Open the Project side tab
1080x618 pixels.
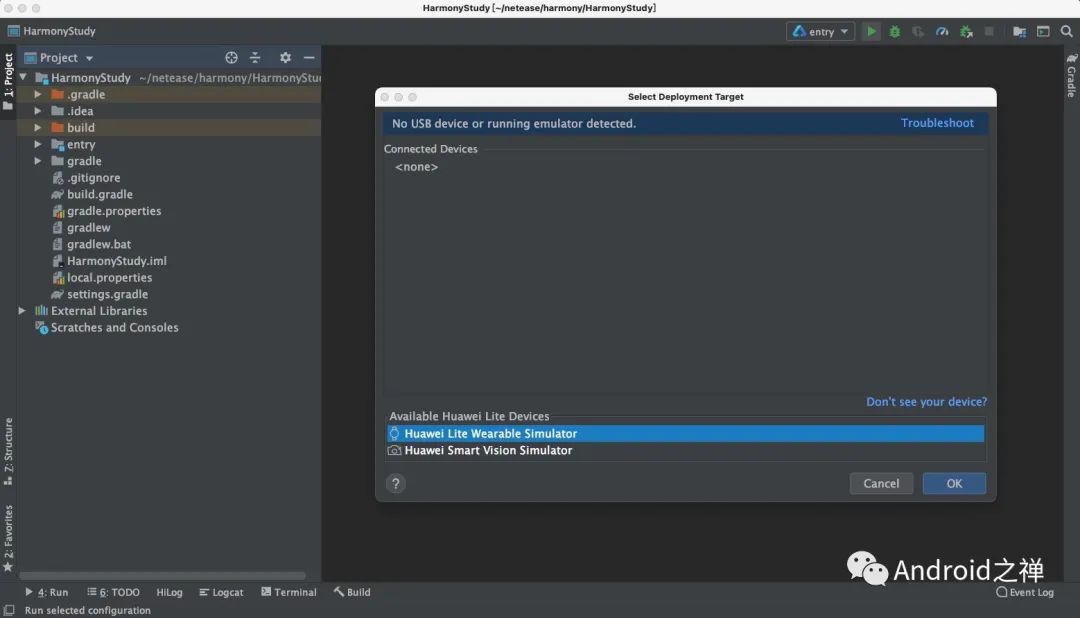pyautogui.click(x=8, y=81)
